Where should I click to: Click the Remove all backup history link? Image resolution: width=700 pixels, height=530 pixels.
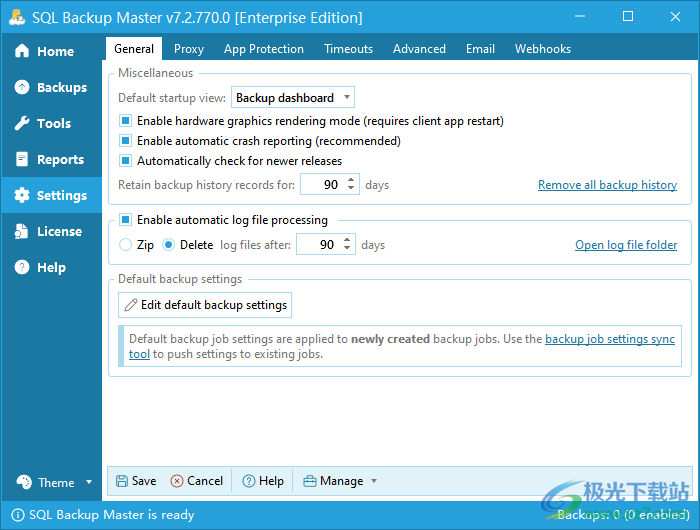[607, 185]
